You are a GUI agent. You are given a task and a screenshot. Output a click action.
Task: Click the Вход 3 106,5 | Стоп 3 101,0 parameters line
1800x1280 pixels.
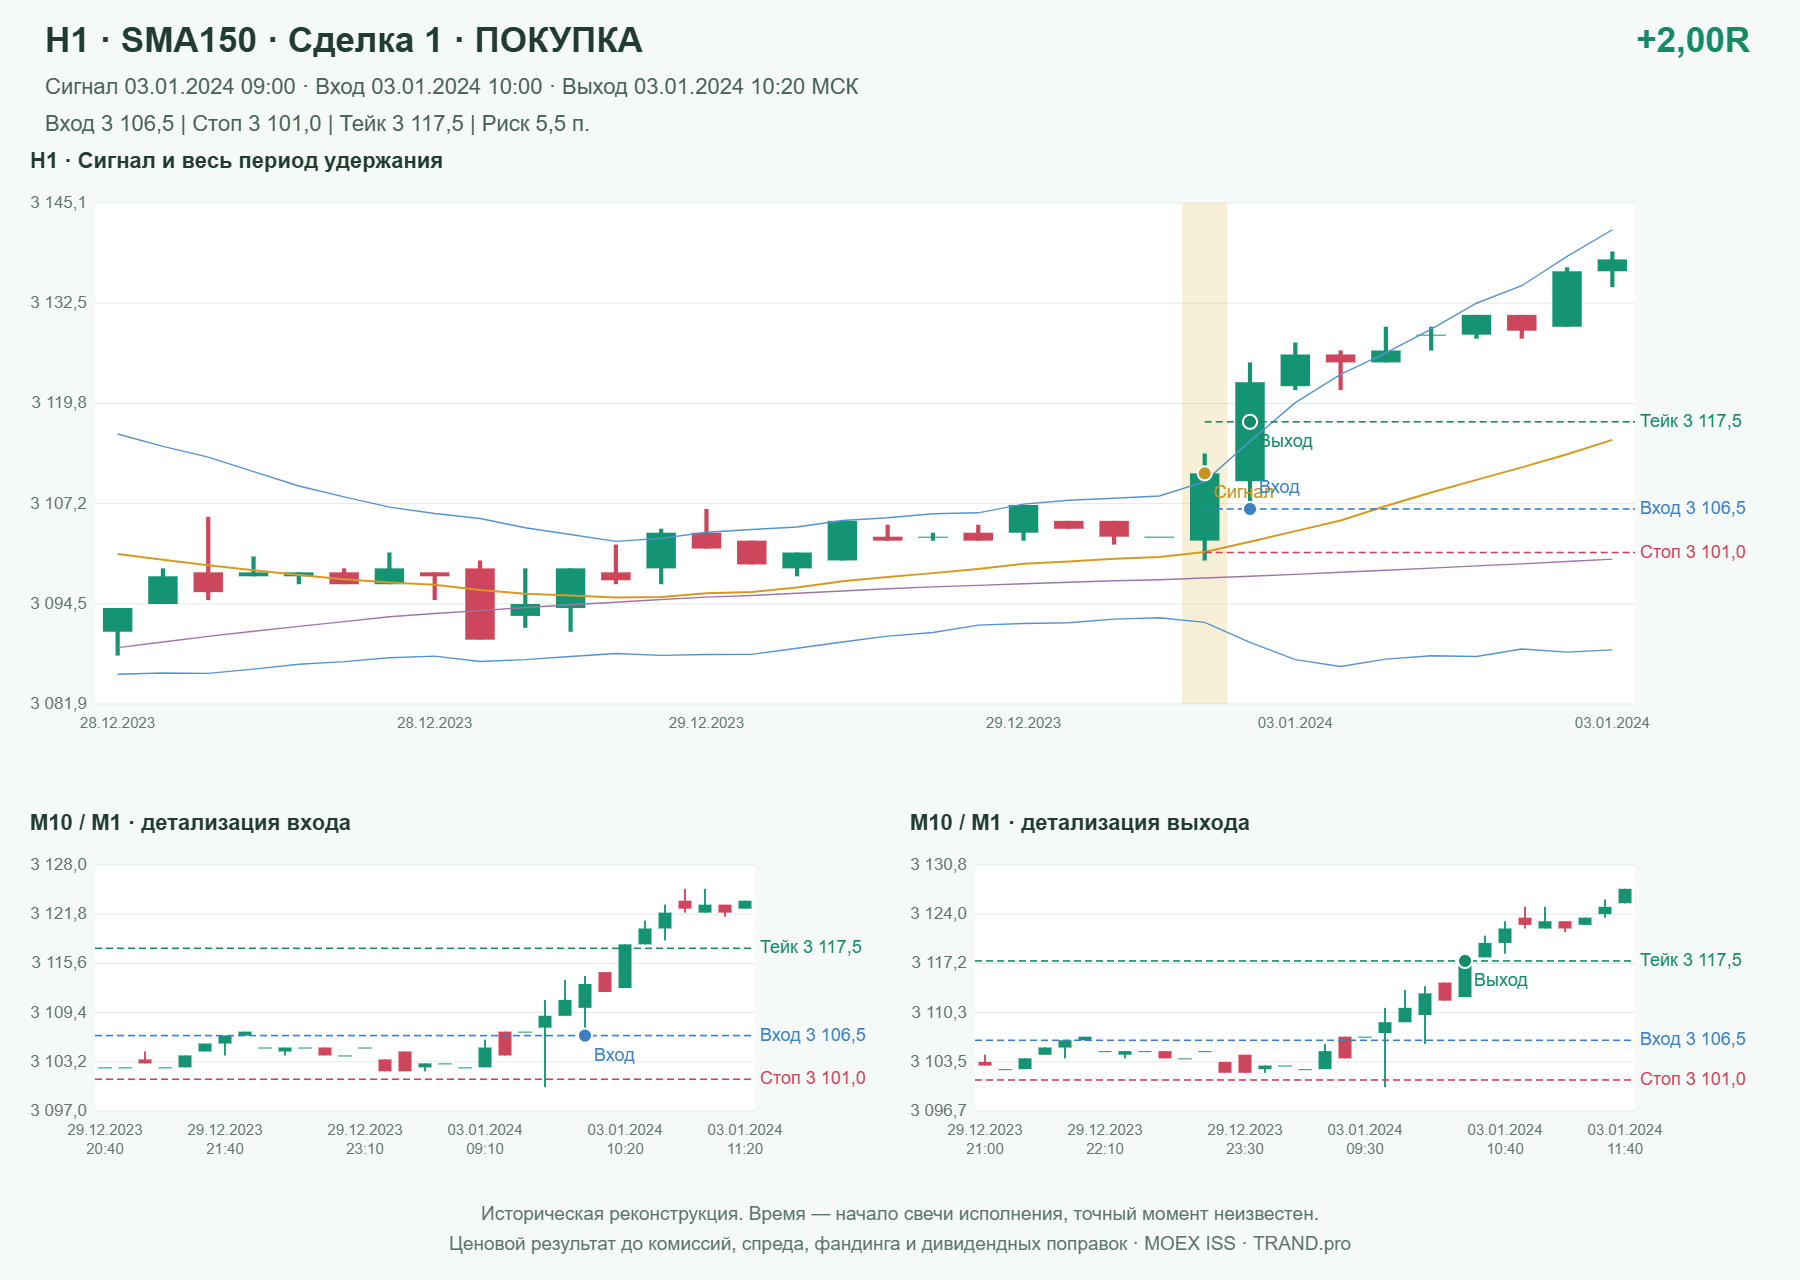click(317, 124)
